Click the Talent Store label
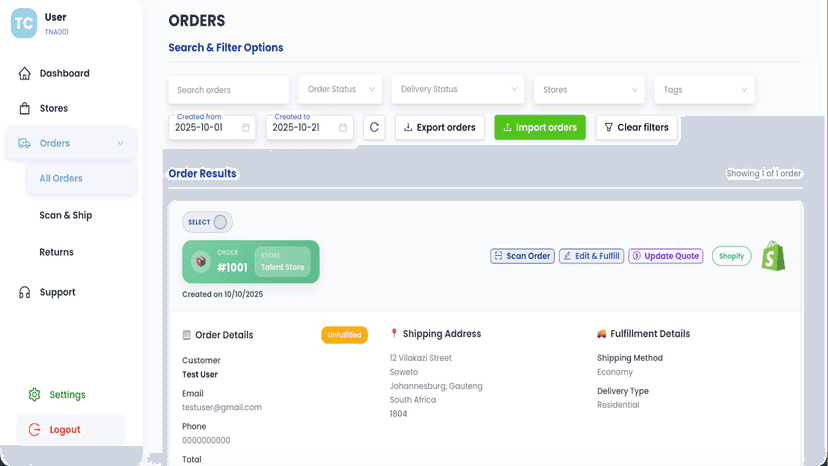 [x=283, y=267]
